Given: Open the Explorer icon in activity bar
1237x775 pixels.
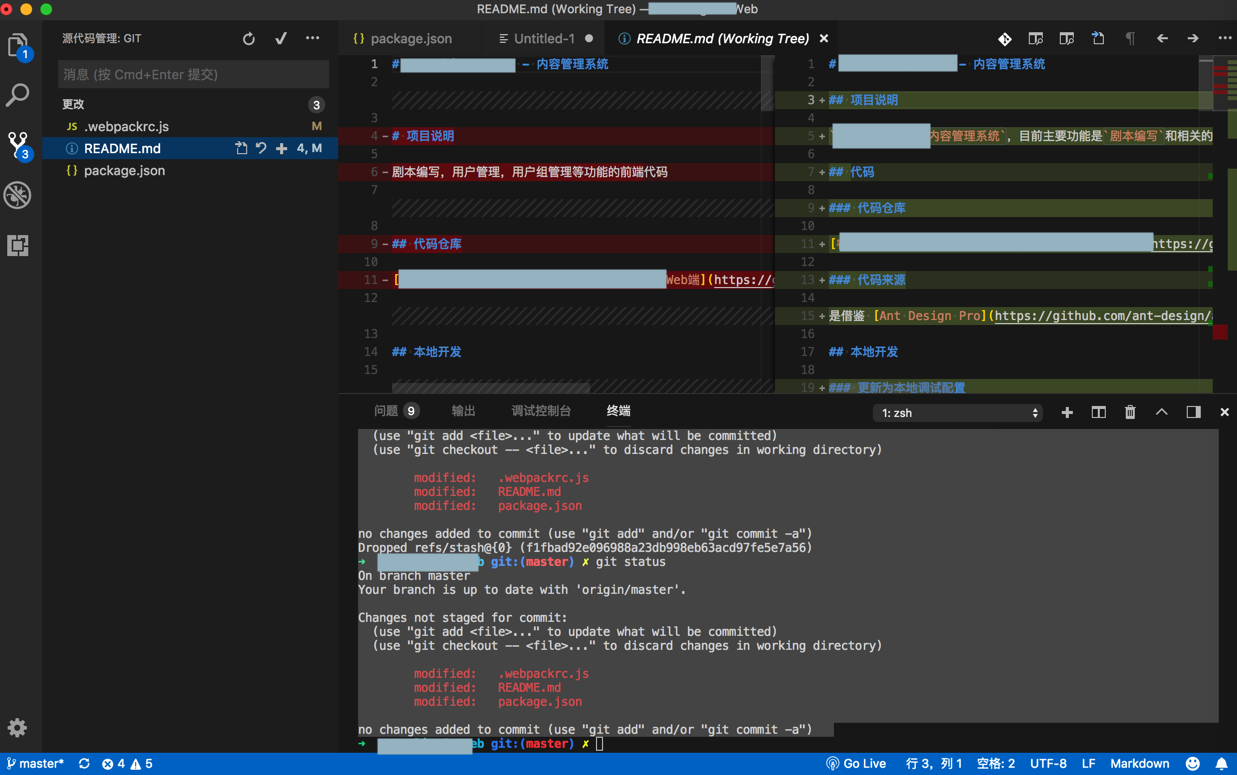Looking at the screenshot, I should click(17, 46).
